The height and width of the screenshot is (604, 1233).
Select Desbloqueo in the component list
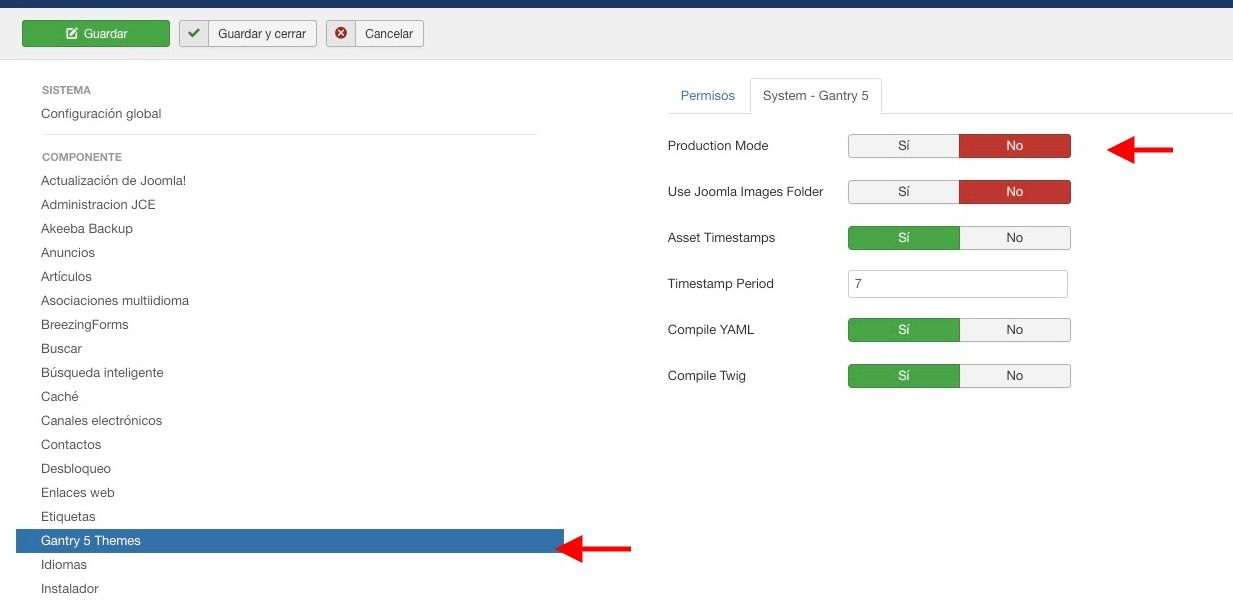[x=76, y=469]
